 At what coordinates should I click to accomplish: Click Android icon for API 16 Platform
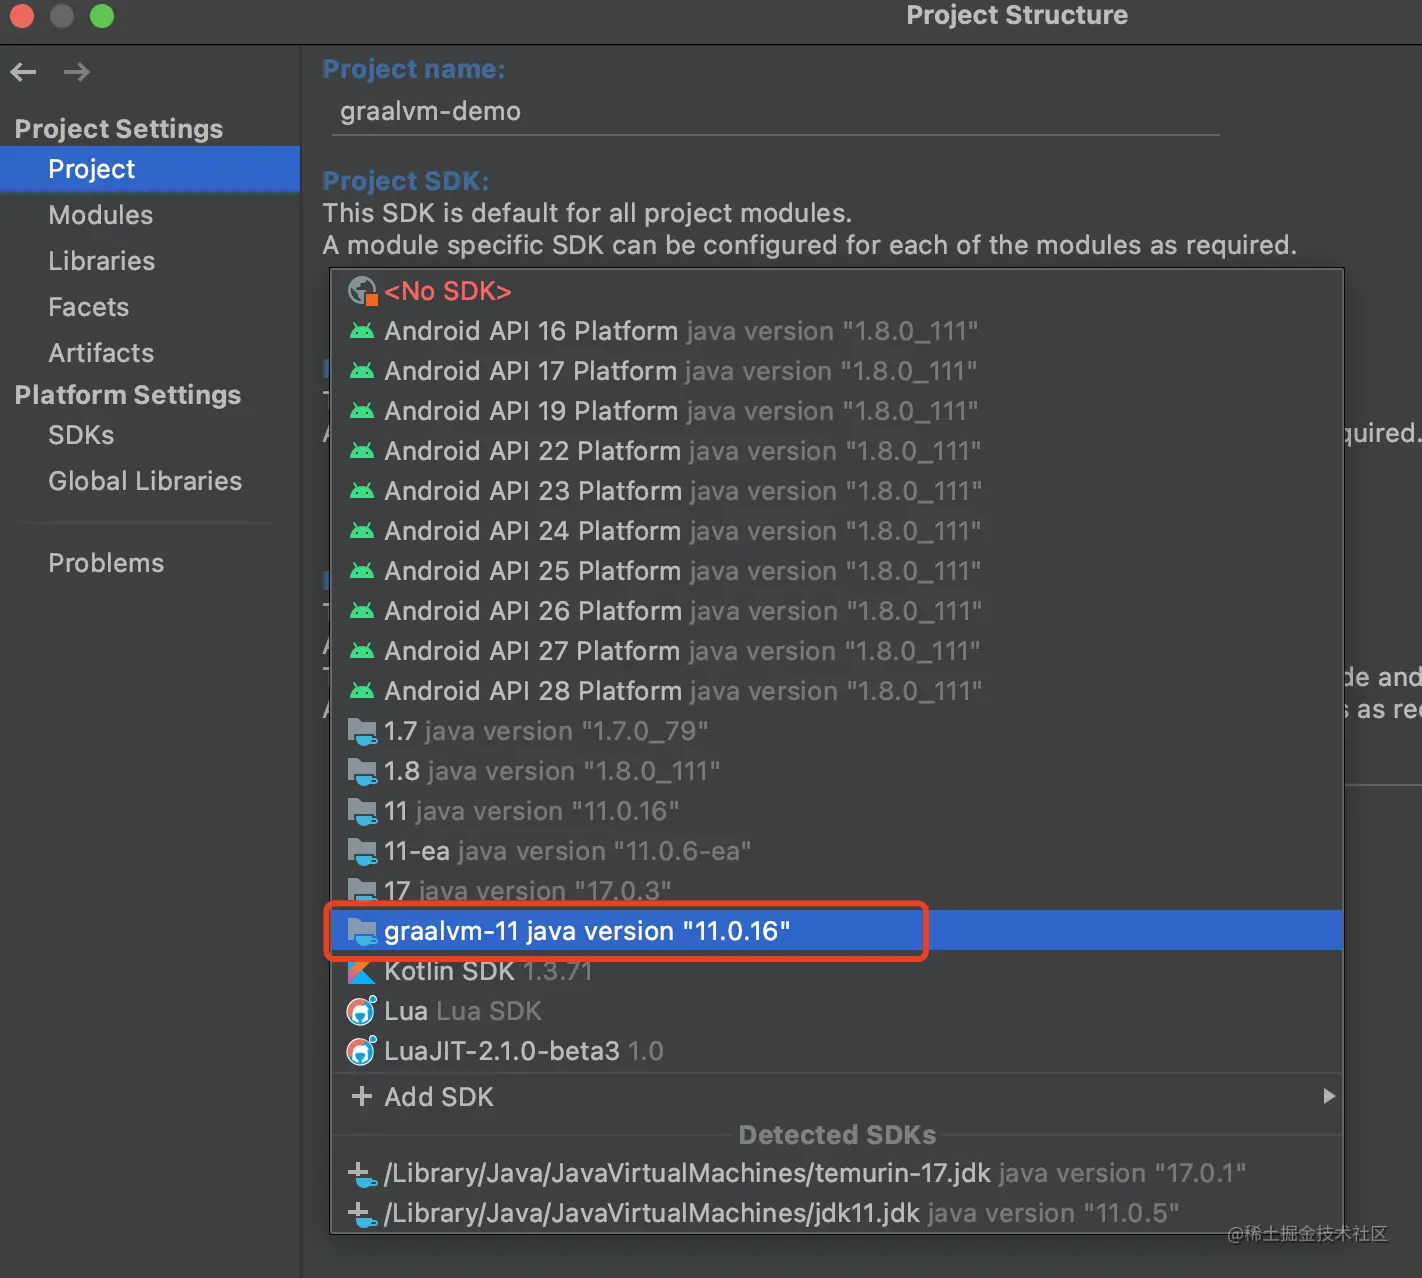point(362,331)
